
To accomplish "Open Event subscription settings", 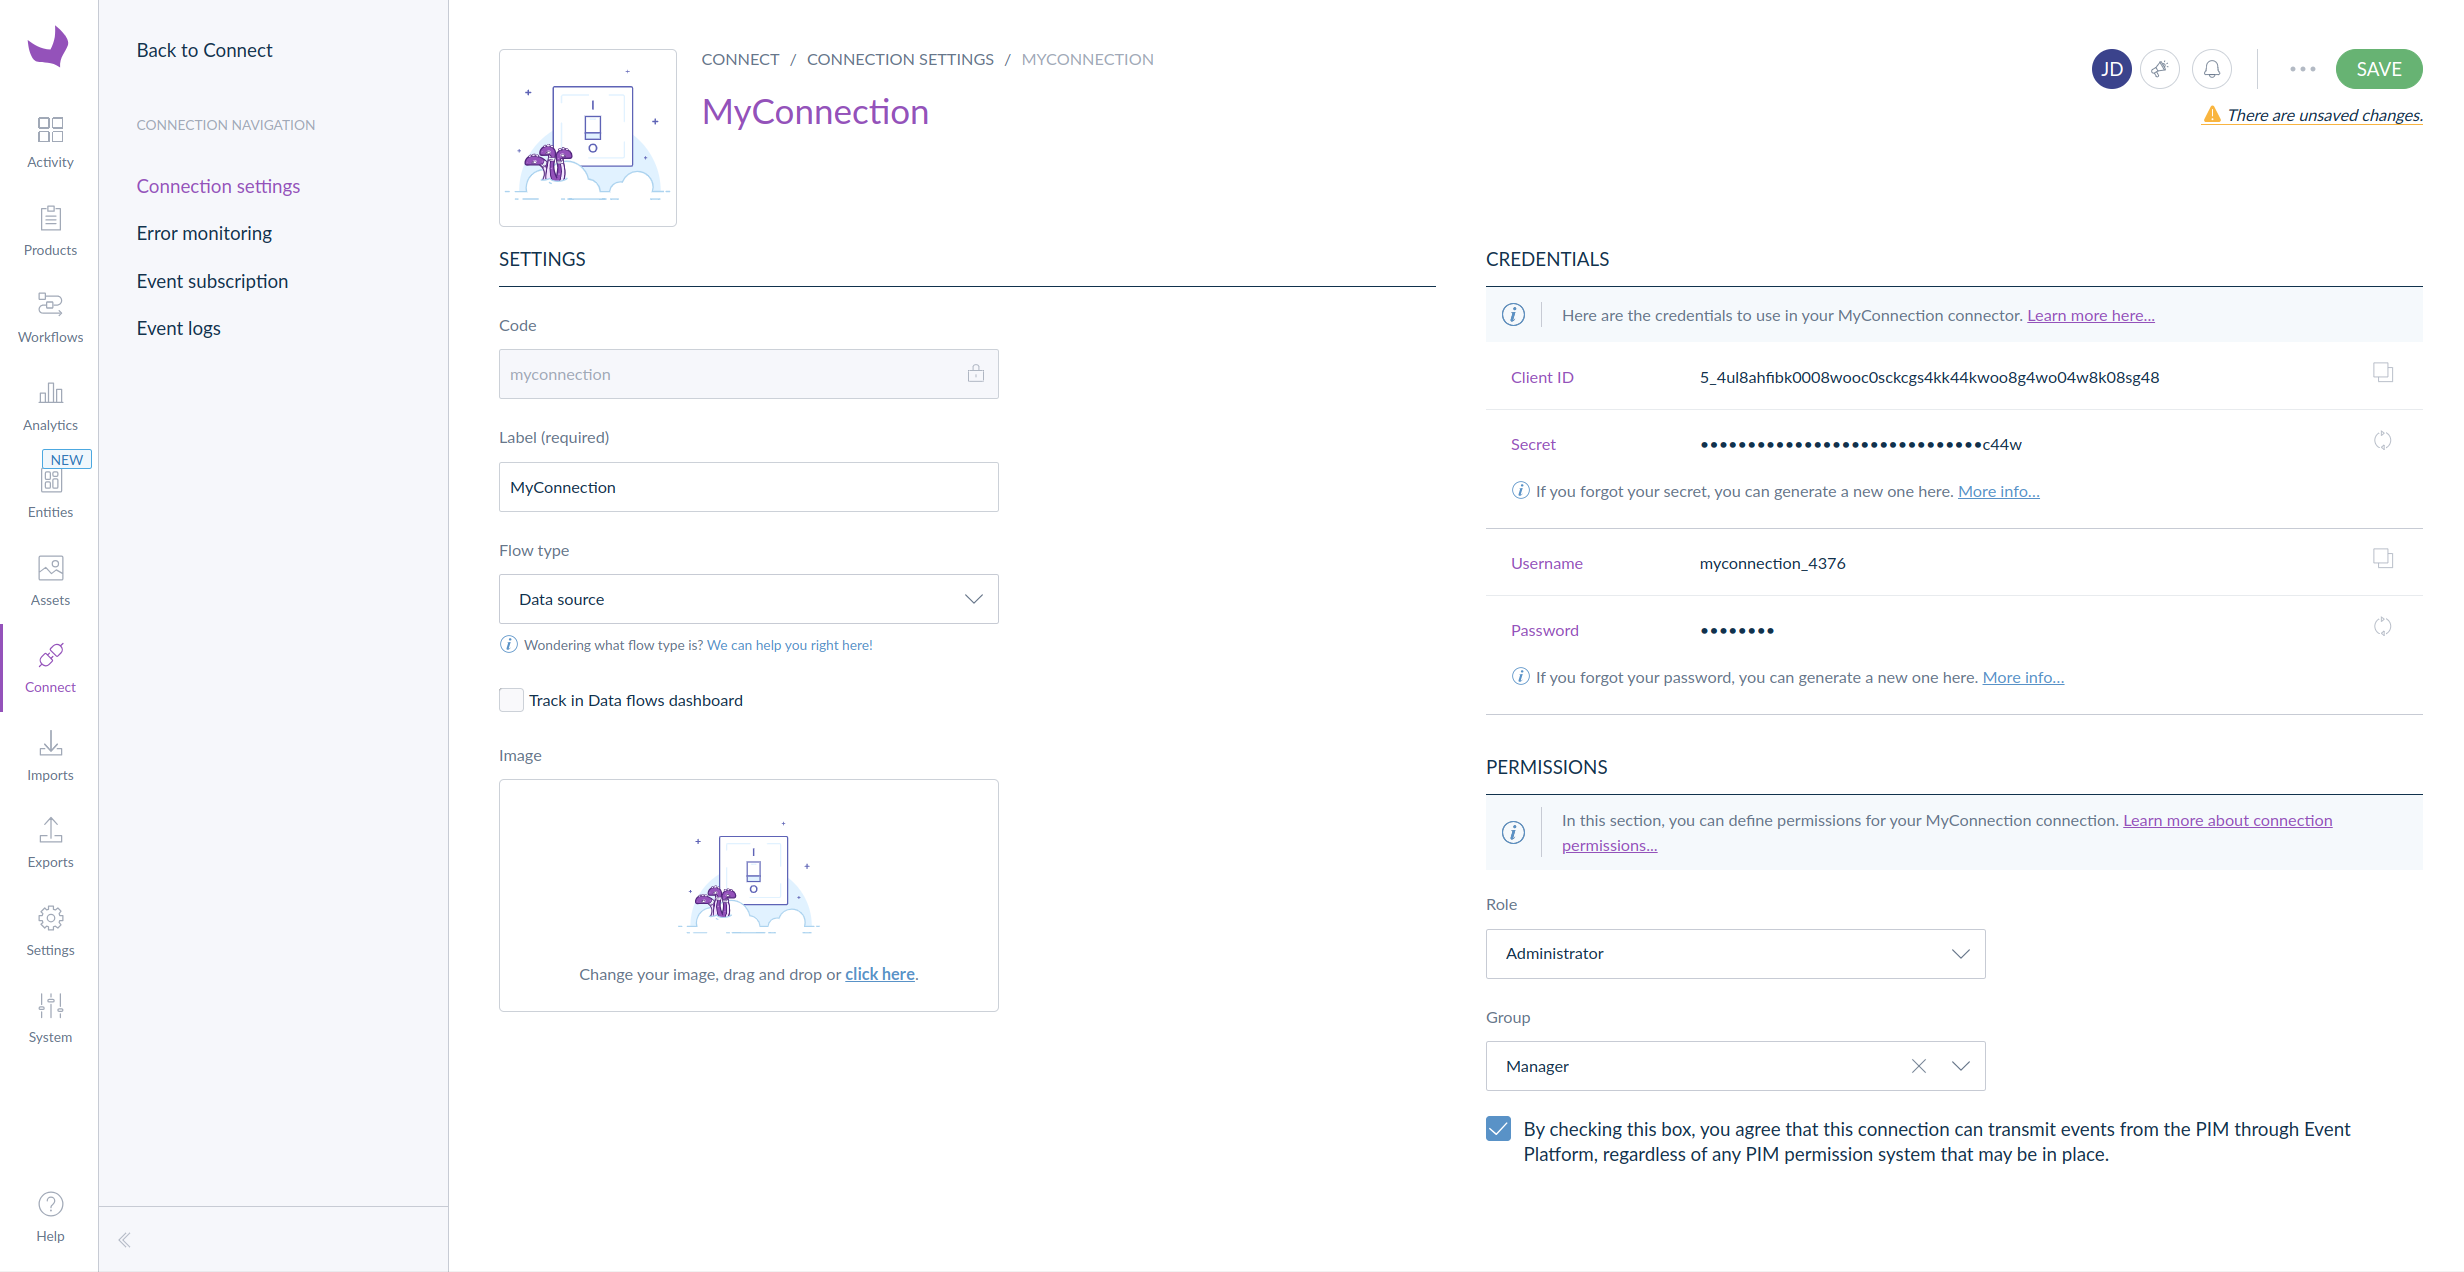I will point(211,280).
